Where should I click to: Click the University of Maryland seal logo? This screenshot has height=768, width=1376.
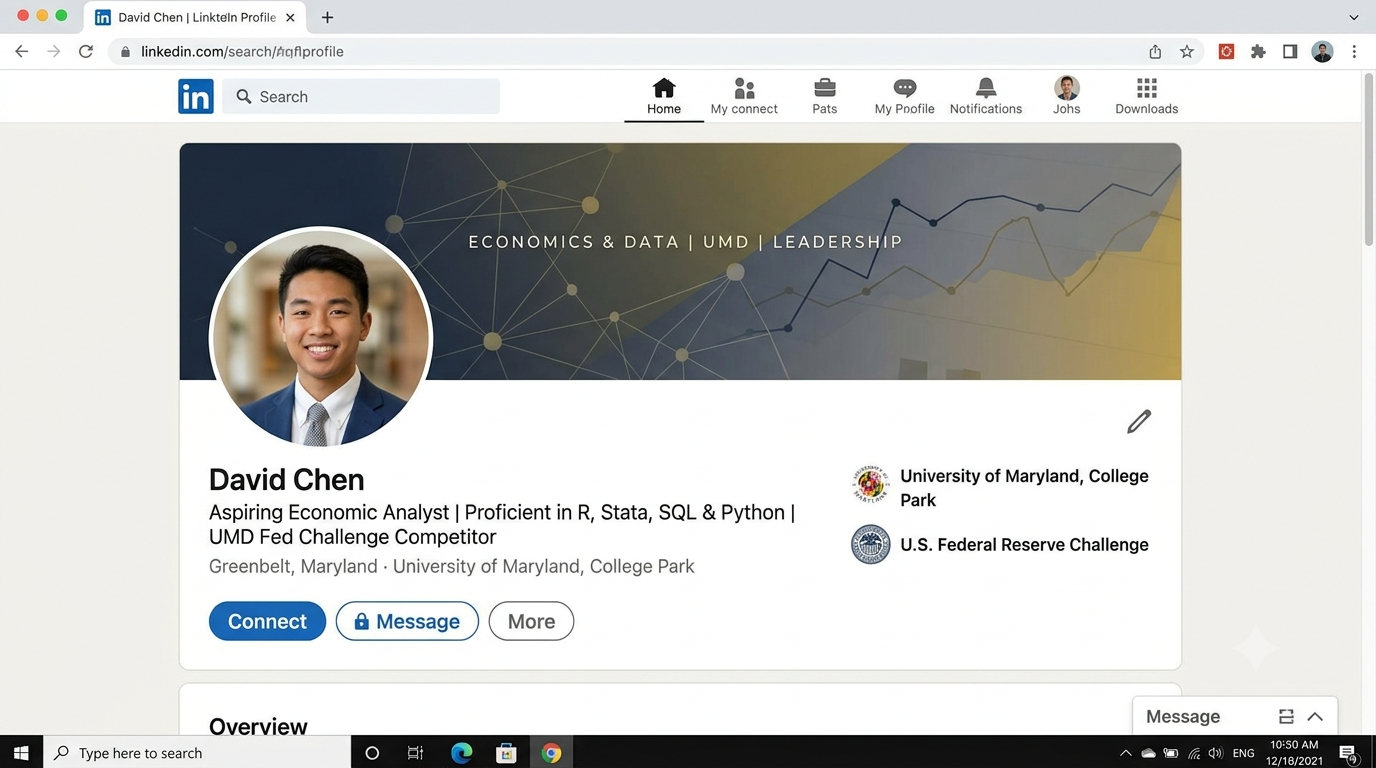[x=871, y=484]
